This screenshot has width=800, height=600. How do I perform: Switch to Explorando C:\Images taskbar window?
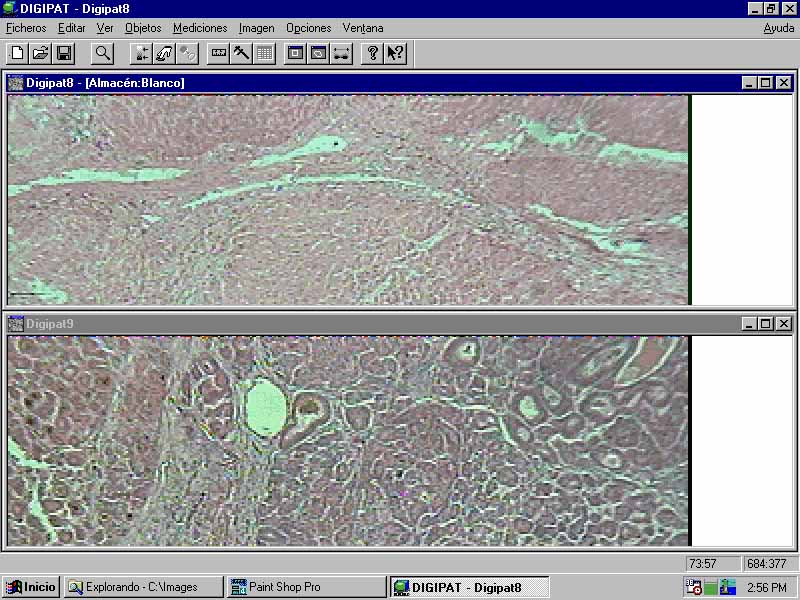pos(144,587)
